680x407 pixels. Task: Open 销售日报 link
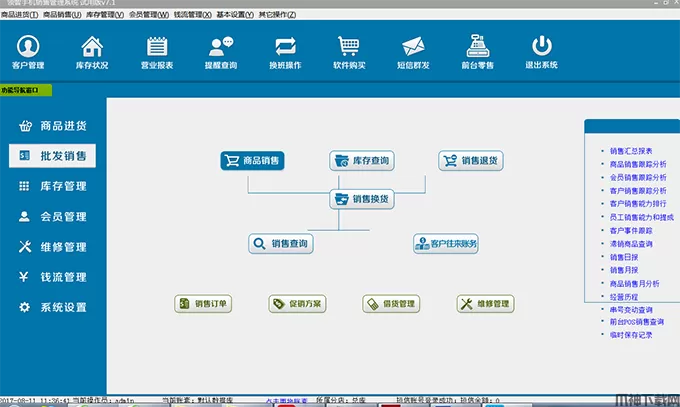click(x=624, y=257)
